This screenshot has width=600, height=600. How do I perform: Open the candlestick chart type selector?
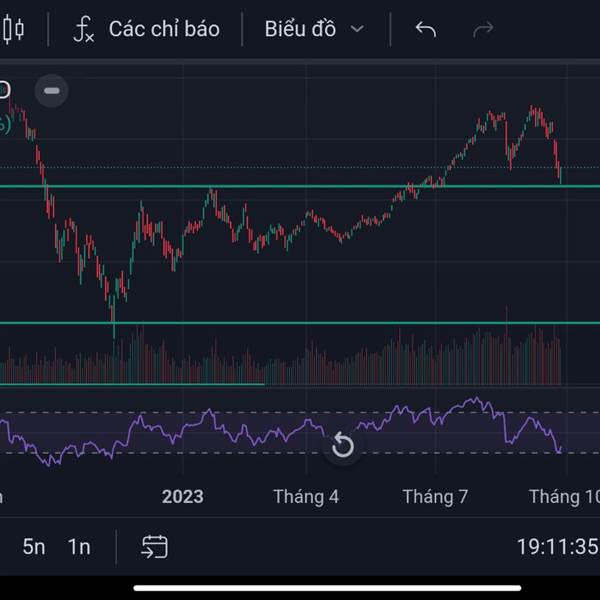pyautogui.click(x=13, y=29)
